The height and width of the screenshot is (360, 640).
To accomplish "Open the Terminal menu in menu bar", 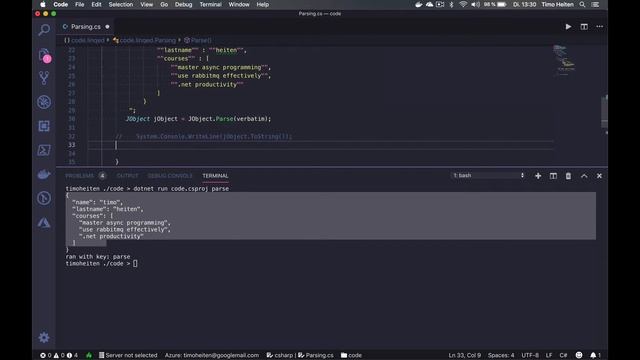I will pos(210,4).
